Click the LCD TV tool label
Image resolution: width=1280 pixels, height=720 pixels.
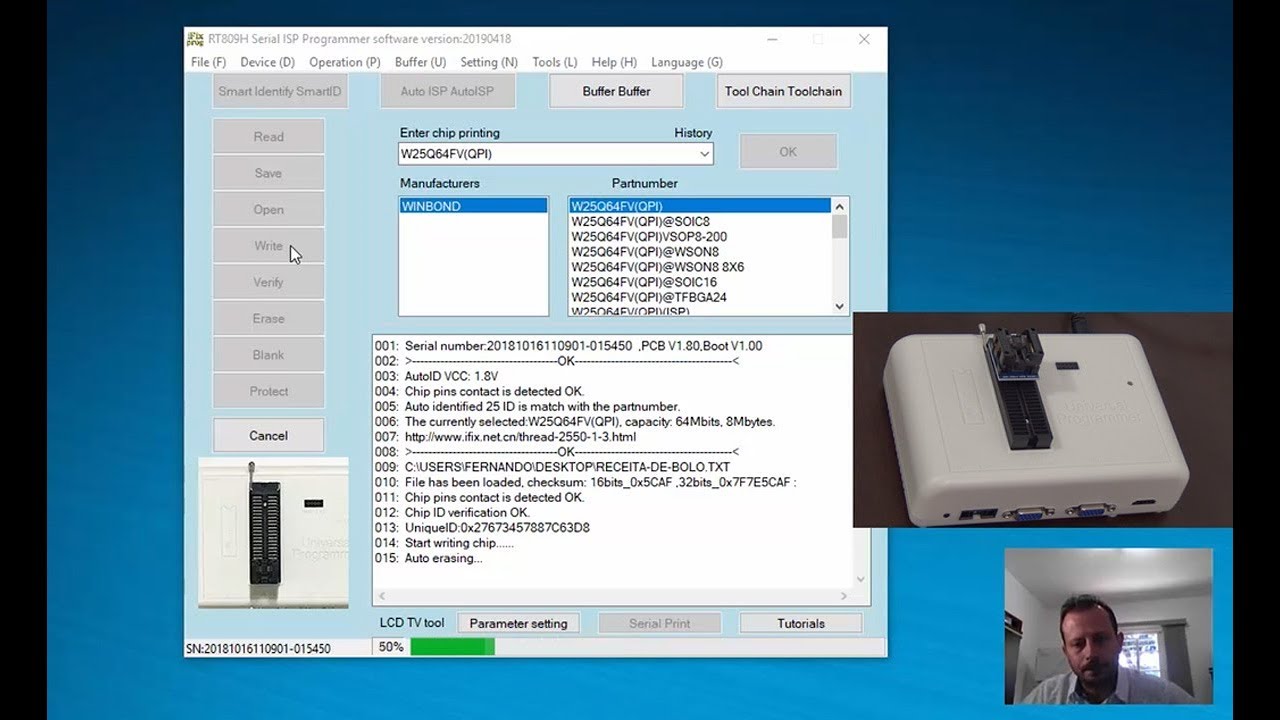tap(412, 623)
